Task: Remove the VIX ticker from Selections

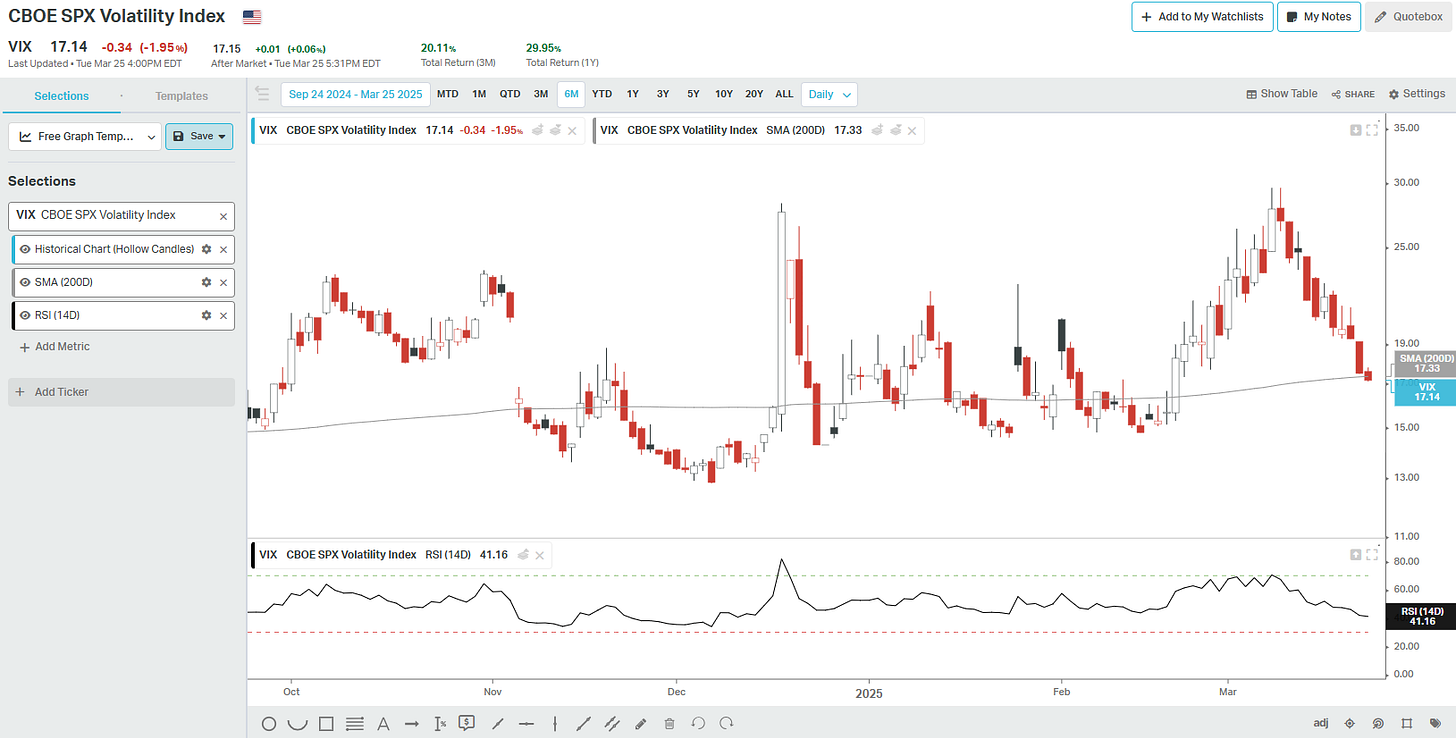Action: pos(223,216)
